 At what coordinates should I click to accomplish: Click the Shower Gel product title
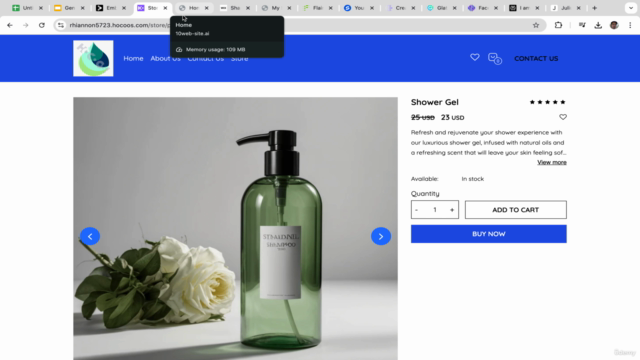(435, 102)
